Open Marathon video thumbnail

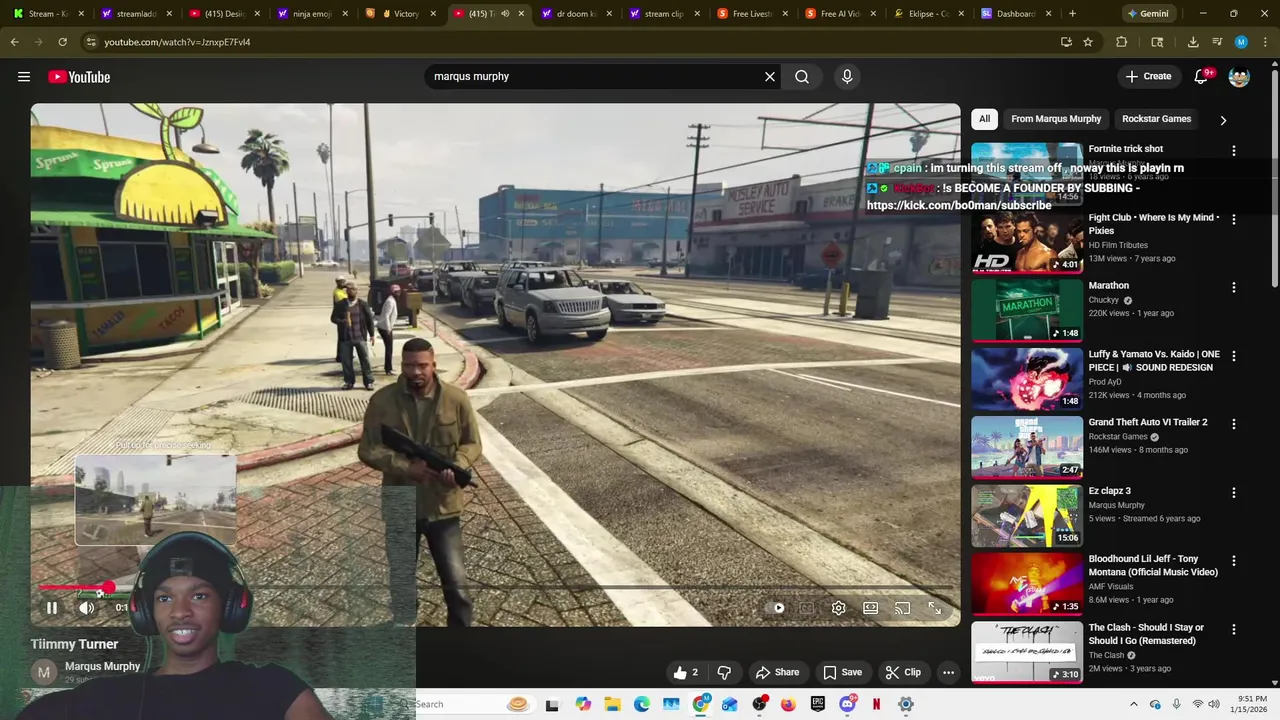[1027, 310]
